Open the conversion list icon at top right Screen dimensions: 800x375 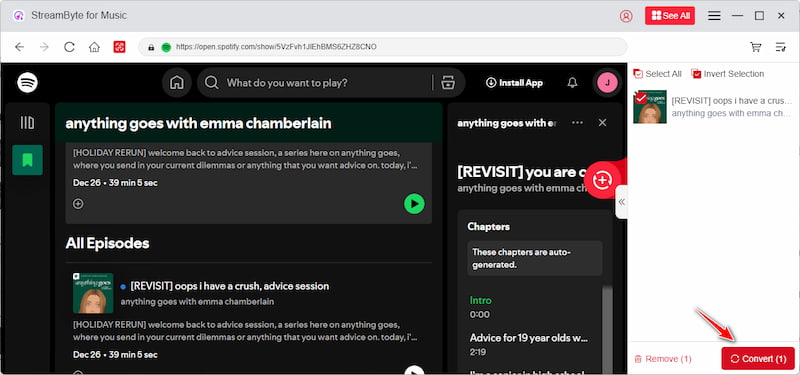[x=781, y=47]
